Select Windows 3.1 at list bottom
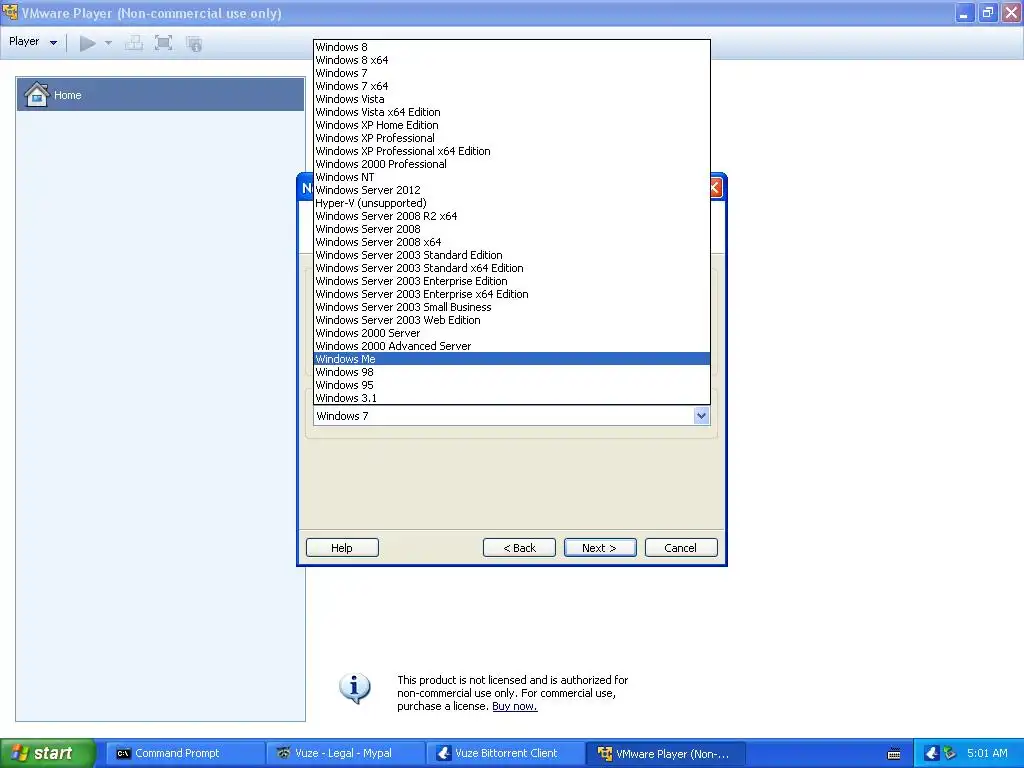Viewport: 1024px width, 768px height. 512,398
